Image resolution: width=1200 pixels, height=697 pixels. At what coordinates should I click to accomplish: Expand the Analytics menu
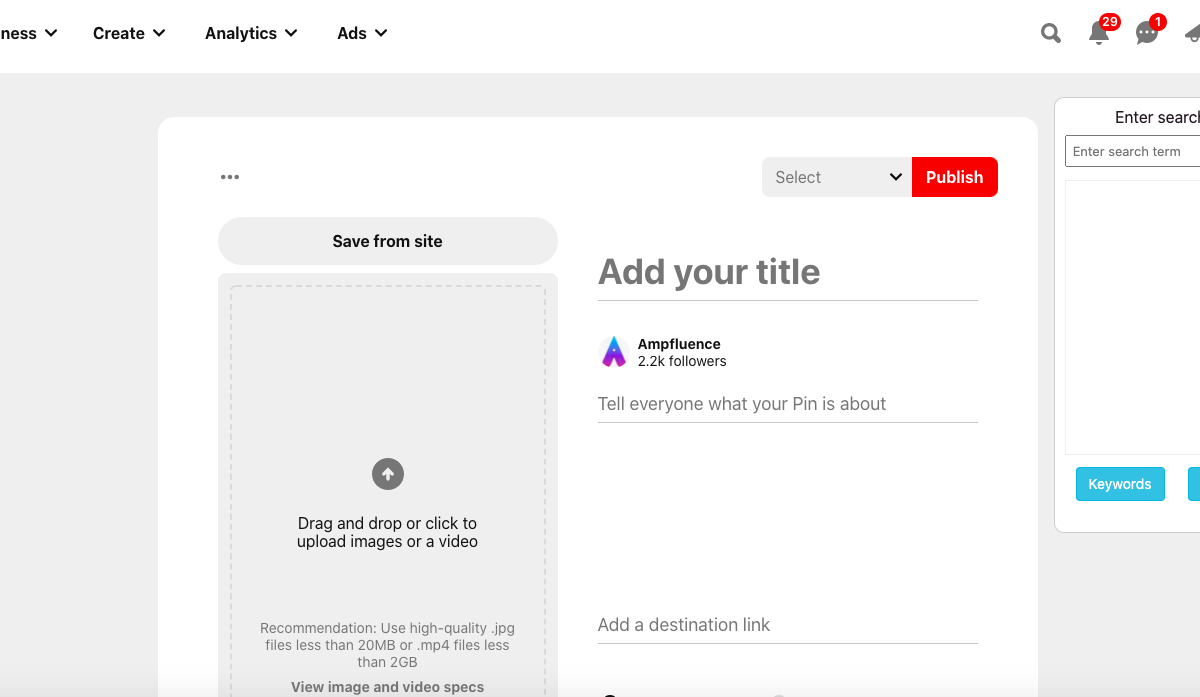pos(251,33)
